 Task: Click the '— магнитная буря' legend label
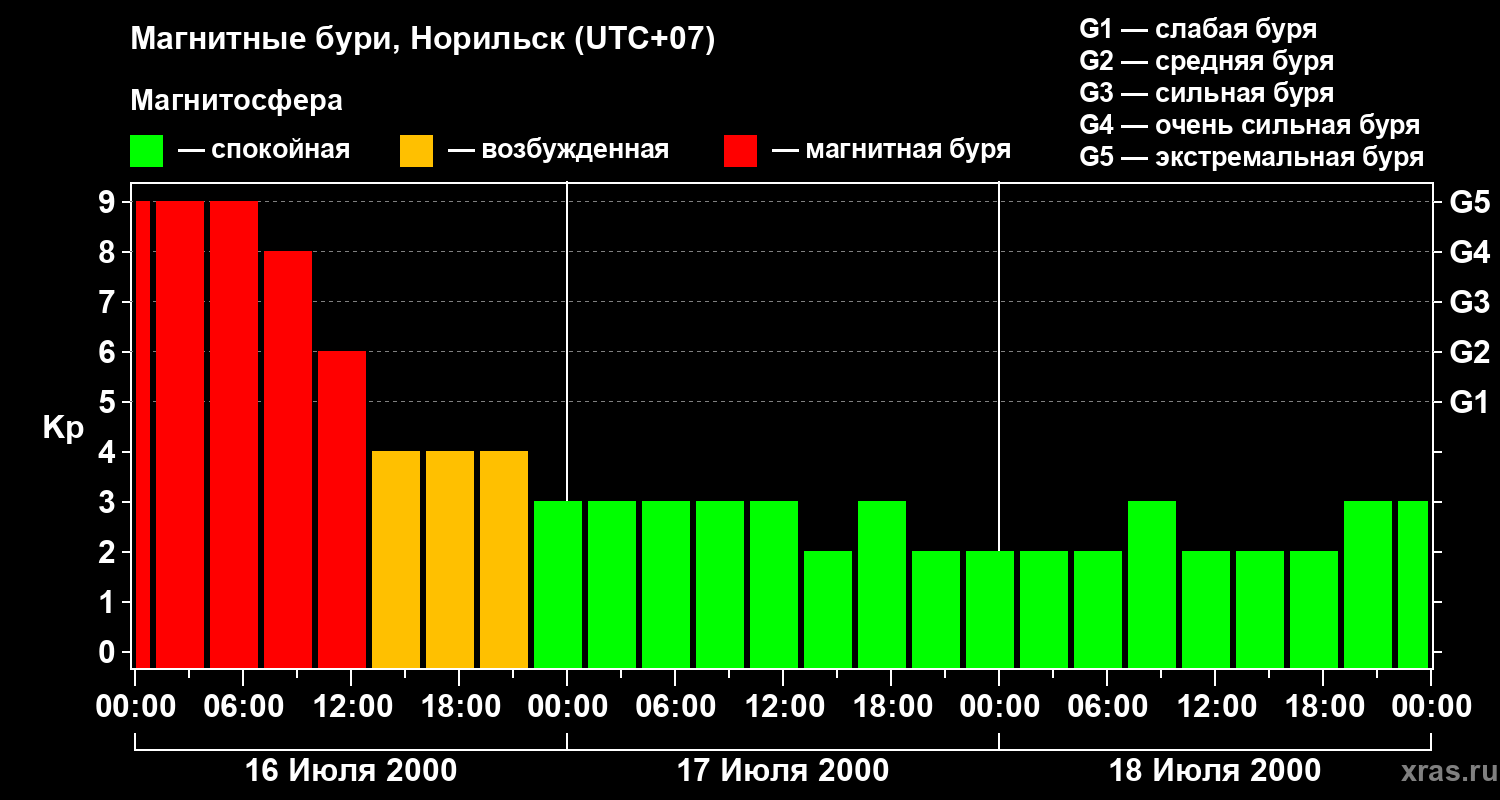[891, 151]
